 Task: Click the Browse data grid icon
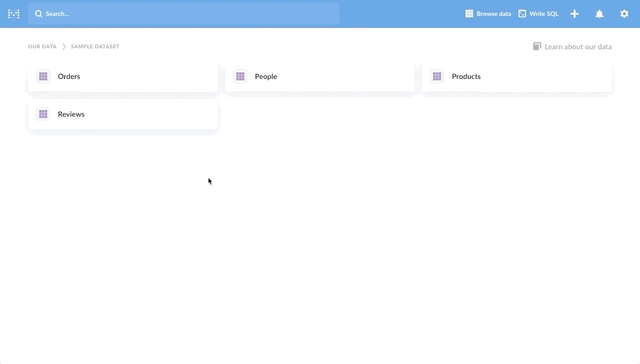tap(469, 13)
